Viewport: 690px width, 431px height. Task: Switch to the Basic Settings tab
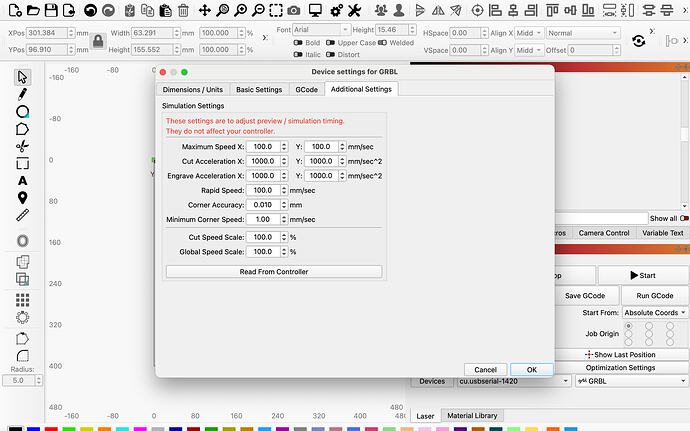click(x=259, y=89)
